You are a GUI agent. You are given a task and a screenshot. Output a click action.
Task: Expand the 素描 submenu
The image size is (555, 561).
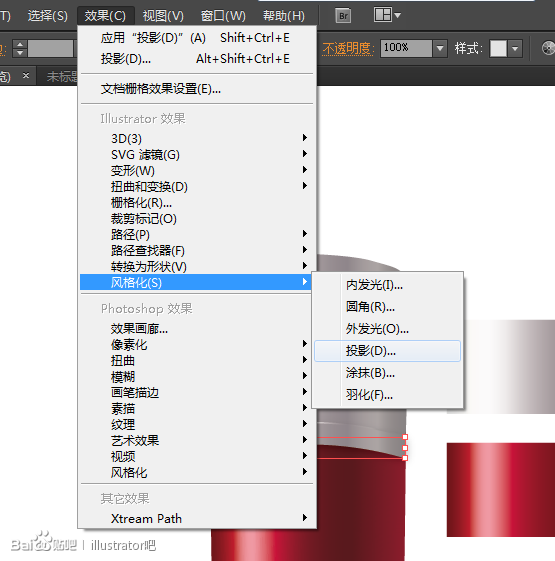[x=196, y=408]
